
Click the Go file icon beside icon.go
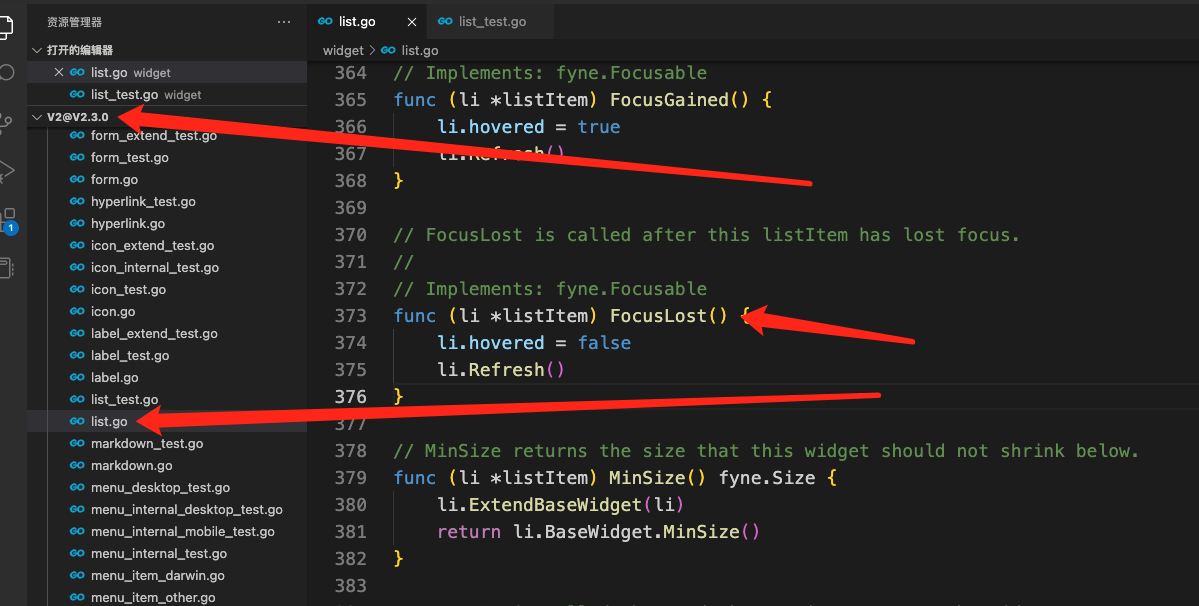[x=77, y=312]
